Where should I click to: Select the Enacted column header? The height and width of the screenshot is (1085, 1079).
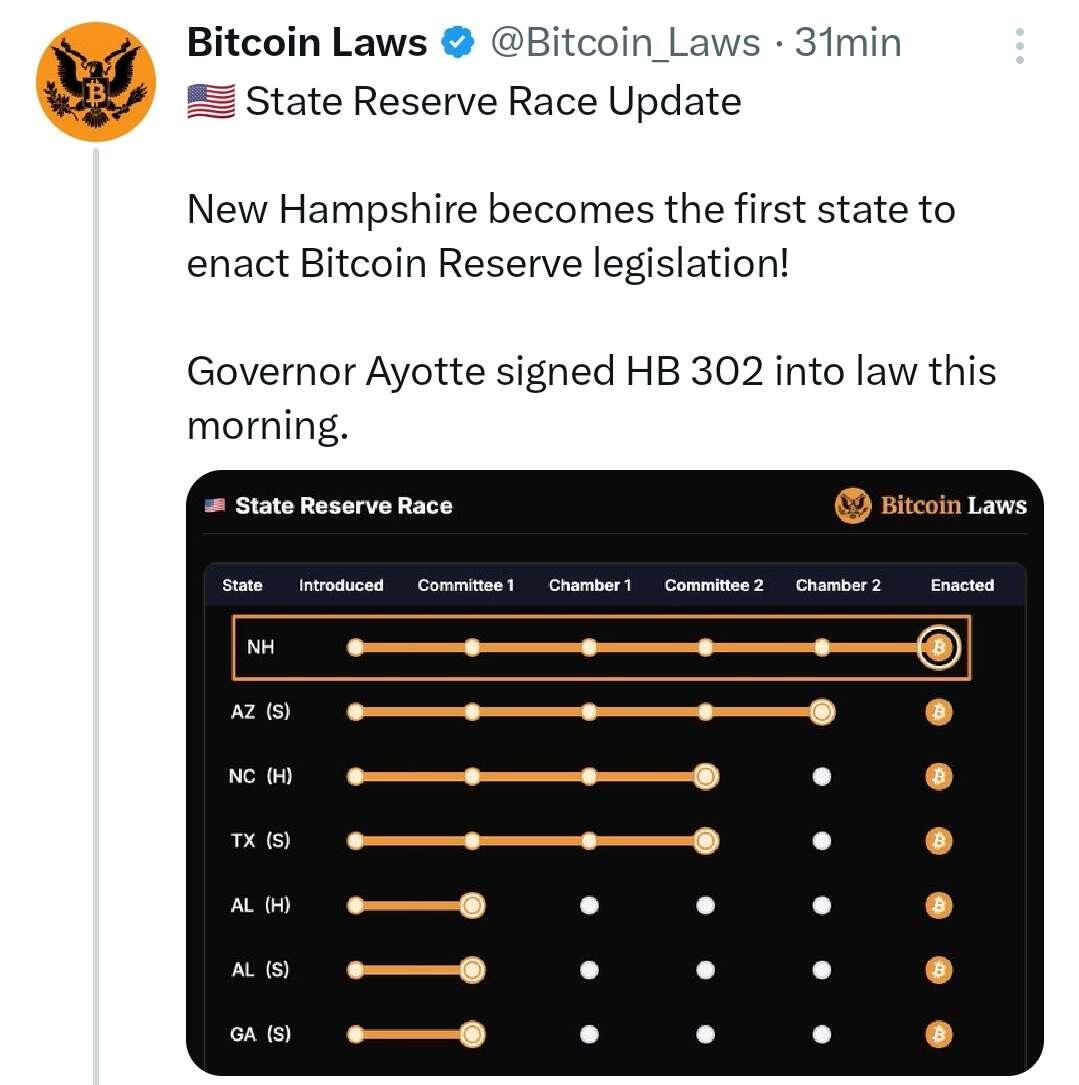point(962,585)
